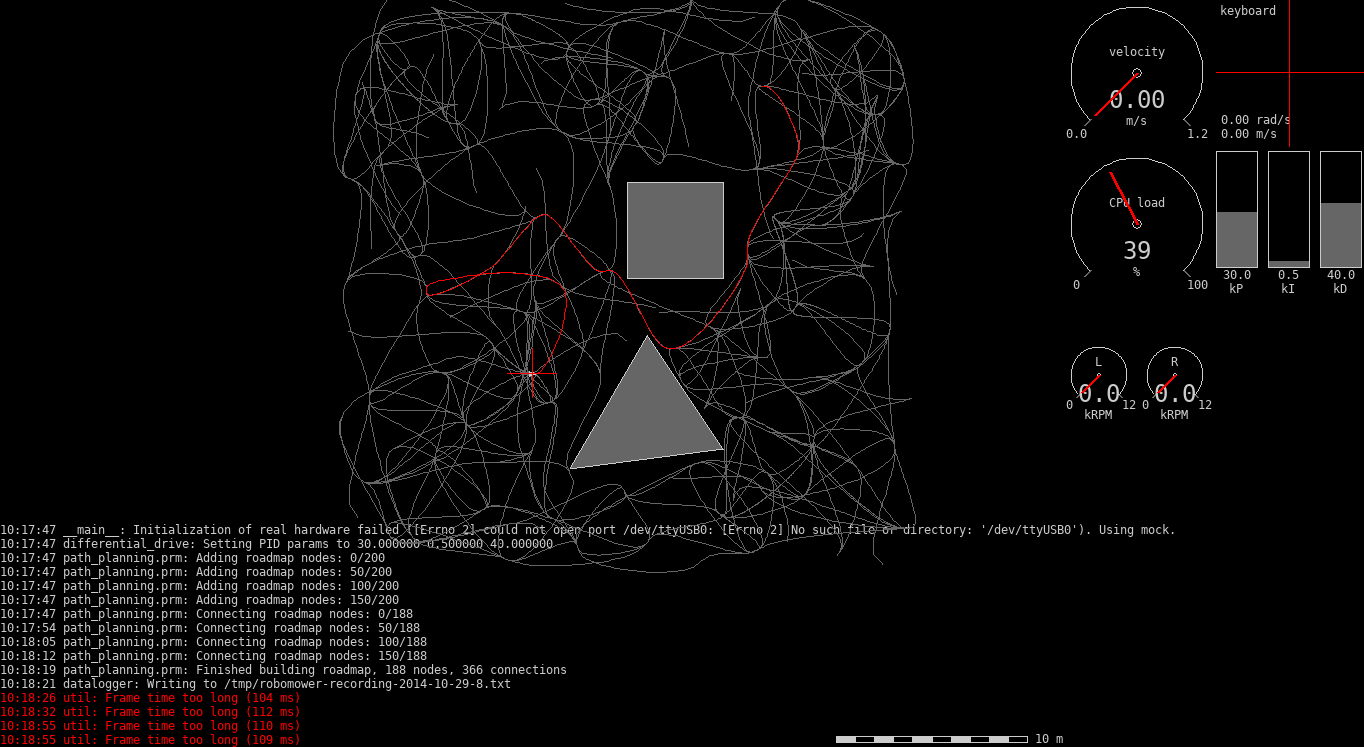Click 'Connecting roadmap nodes: 150/188' log line
This screenshot has height=747, width=1364.
point(213,656)
